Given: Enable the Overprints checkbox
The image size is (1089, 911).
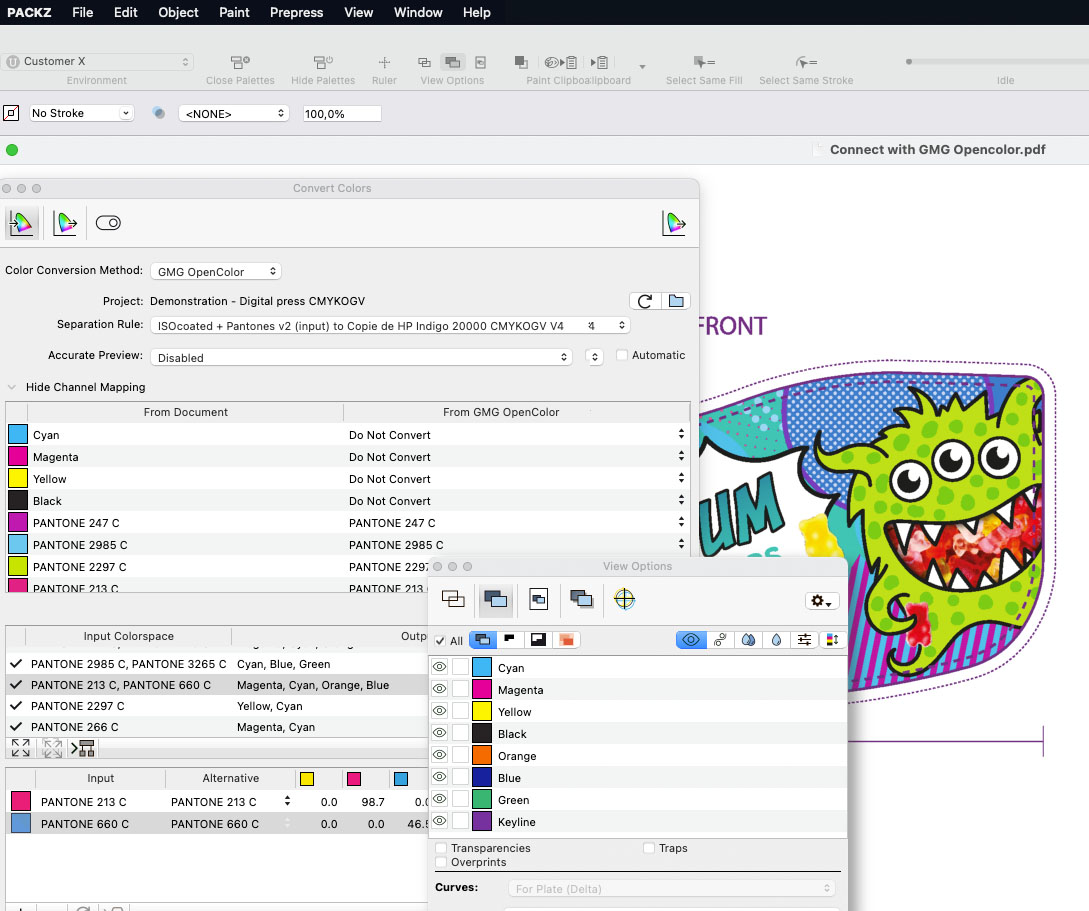Looking at the screenshot, I should pyautogui.click(x=441, y=862).
